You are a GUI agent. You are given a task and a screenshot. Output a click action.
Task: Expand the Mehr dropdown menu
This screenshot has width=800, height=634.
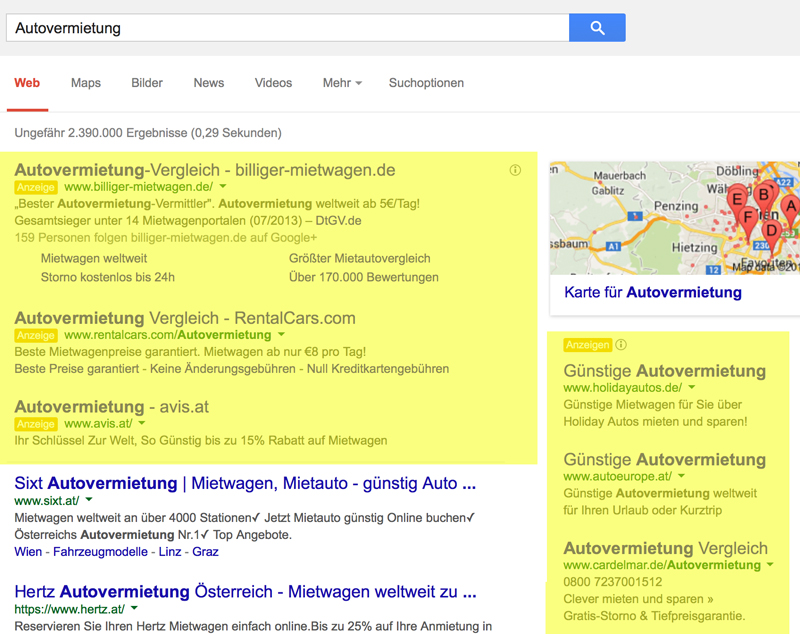(342, 83)
